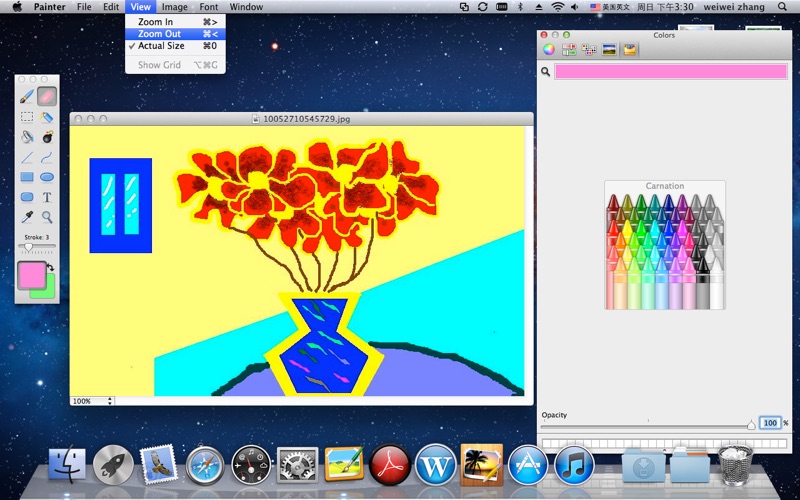Open the File menu
This screenshot has height=500, width=800.
84,7
